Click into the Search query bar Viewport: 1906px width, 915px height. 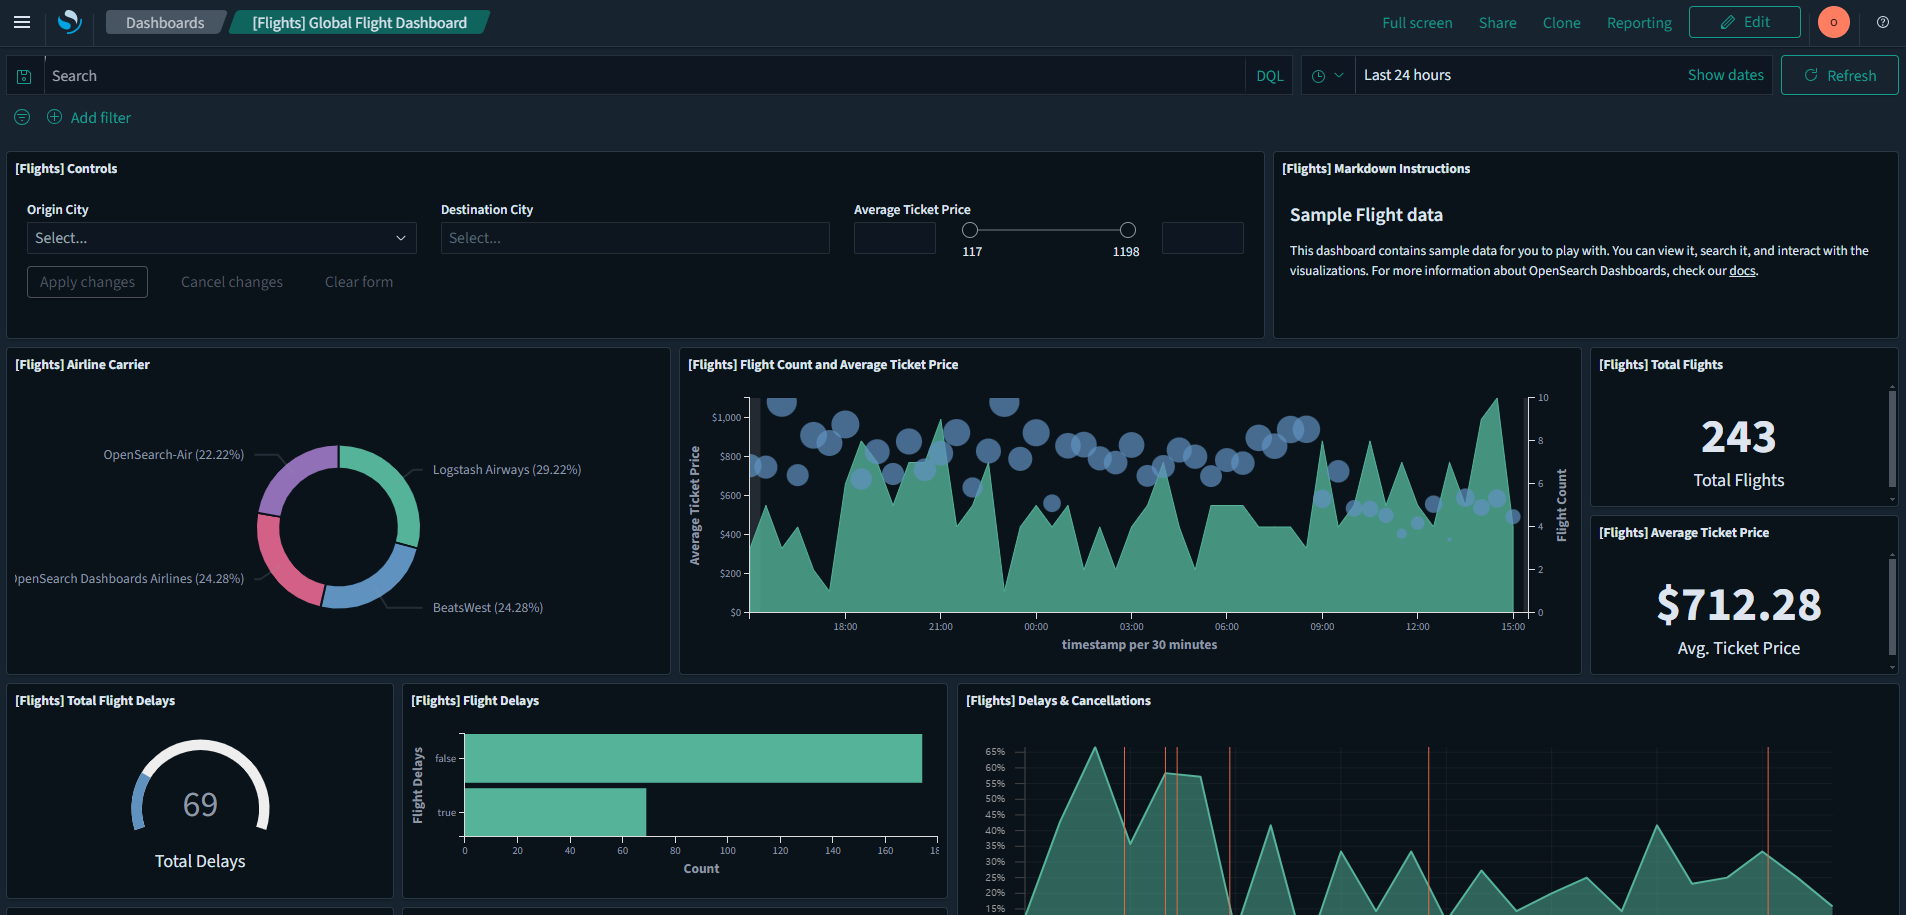pyautogui.click(x=645, y=76)
